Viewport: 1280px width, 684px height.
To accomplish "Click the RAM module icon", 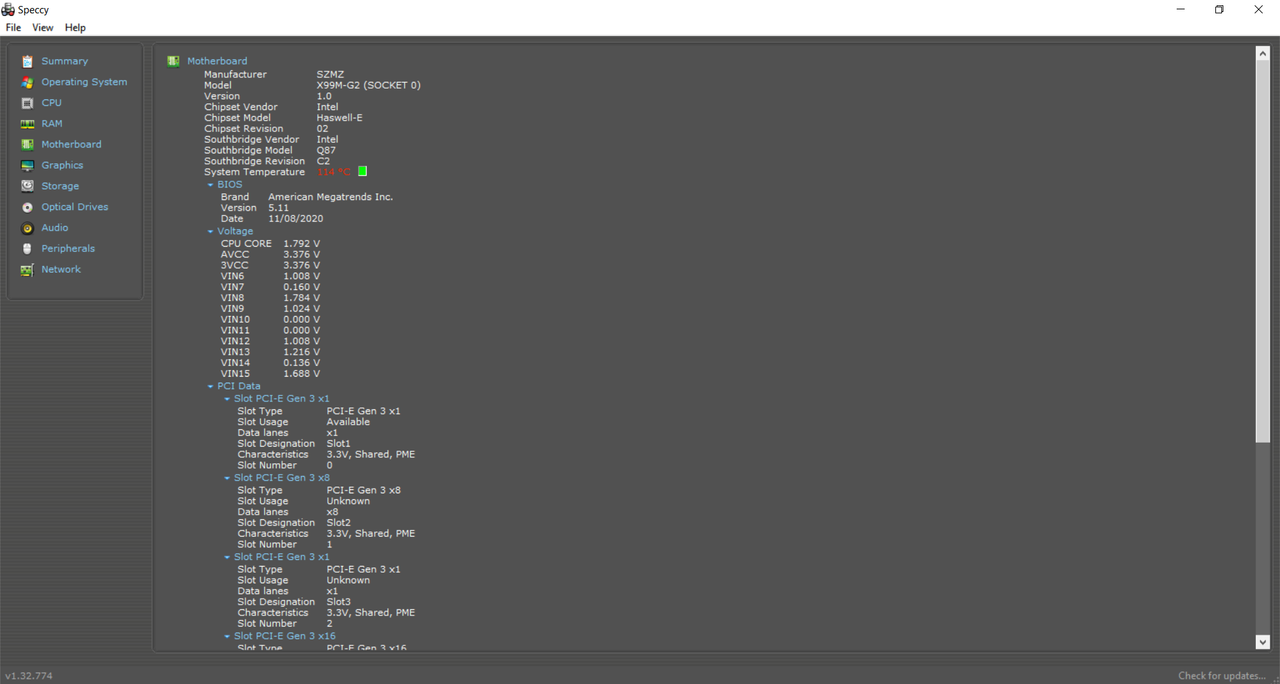I will [27, 124].
